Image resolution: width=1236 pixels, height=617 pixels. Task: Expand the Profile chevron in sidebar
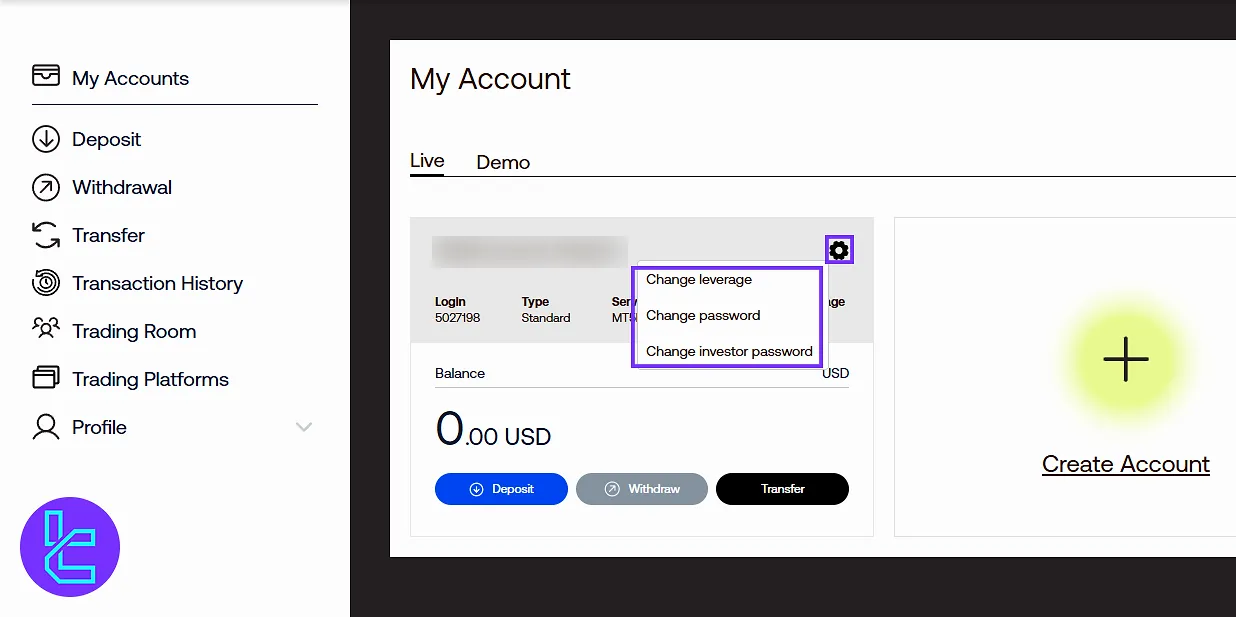pos(304,427)
